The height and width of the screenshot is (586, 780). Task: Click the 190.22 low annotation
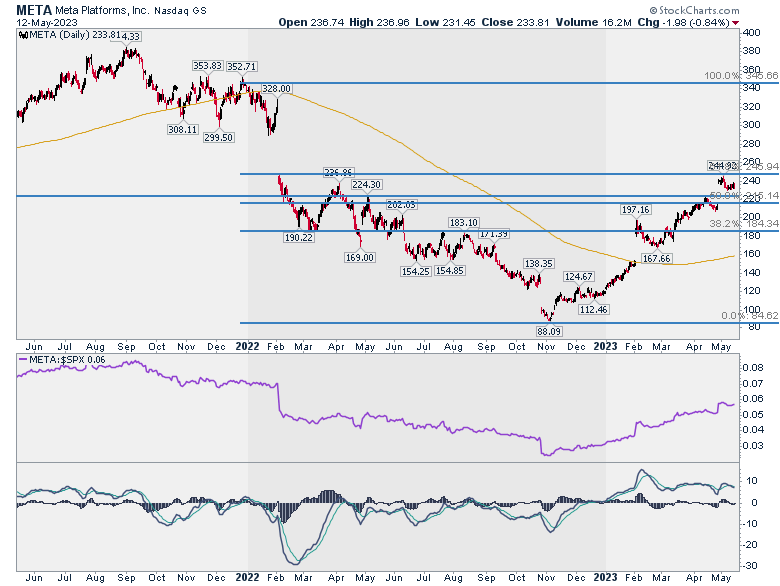click(x=299, y=237)
